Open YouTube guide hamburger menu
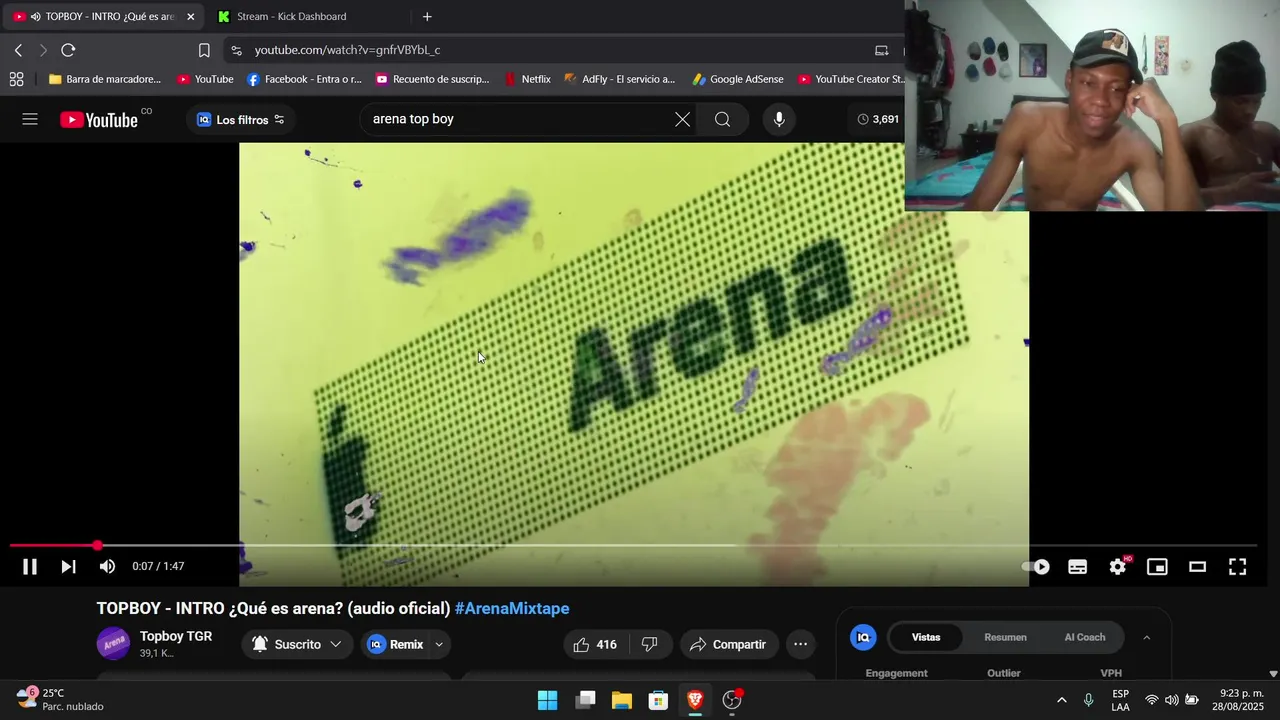Viewport: 1280px width, 720px height. pyautogui.click(x=30, y=119)
